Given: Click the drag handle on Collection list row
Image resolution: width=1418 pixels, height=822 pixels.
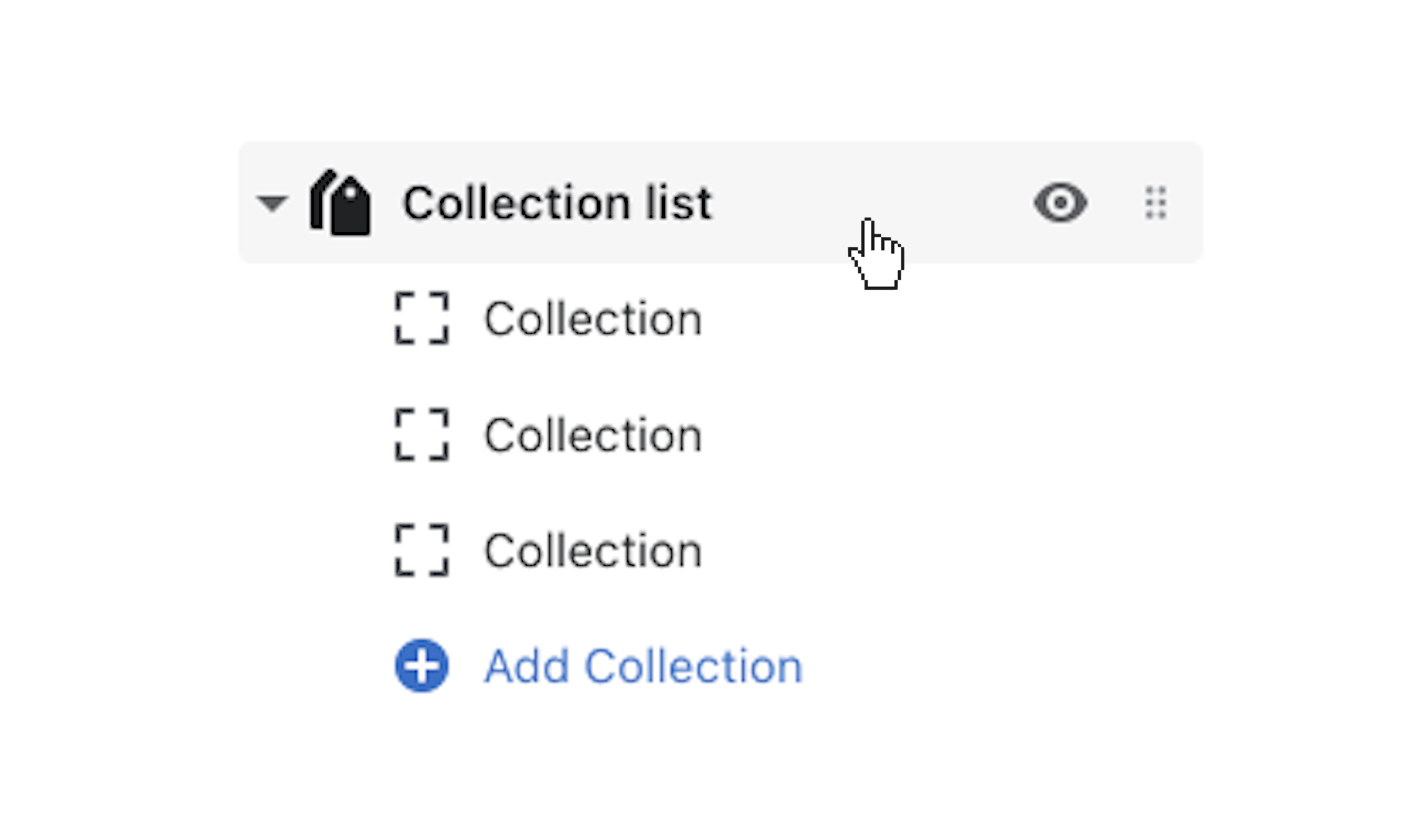Looking at the screenshot, I should click(x=1155, y=203).
